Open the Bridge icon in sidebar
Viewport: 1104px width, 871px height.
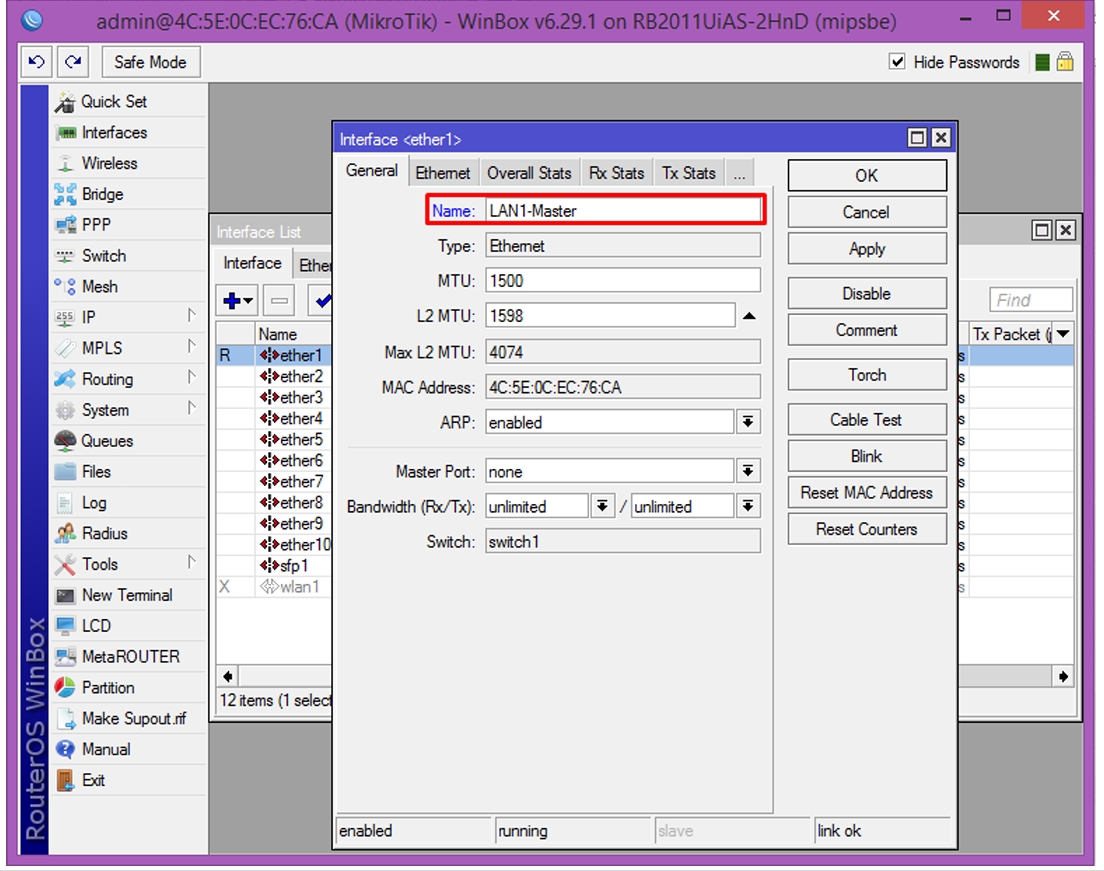[x=65, y=194]
